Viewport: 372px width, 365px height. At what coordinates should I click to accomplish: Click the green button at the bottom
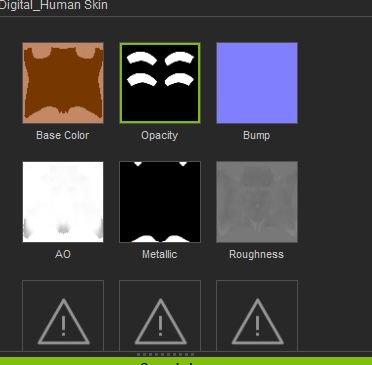pyautogui.click(x=186, y=361)
